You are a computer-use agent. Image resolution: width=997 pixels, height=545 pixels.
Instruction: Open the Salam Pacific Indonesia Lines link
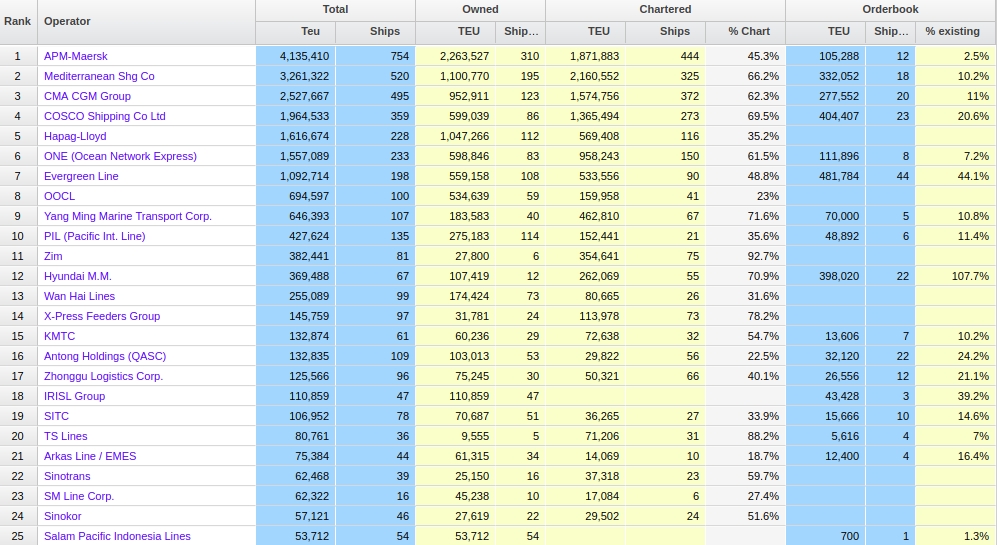click(117, 537)
